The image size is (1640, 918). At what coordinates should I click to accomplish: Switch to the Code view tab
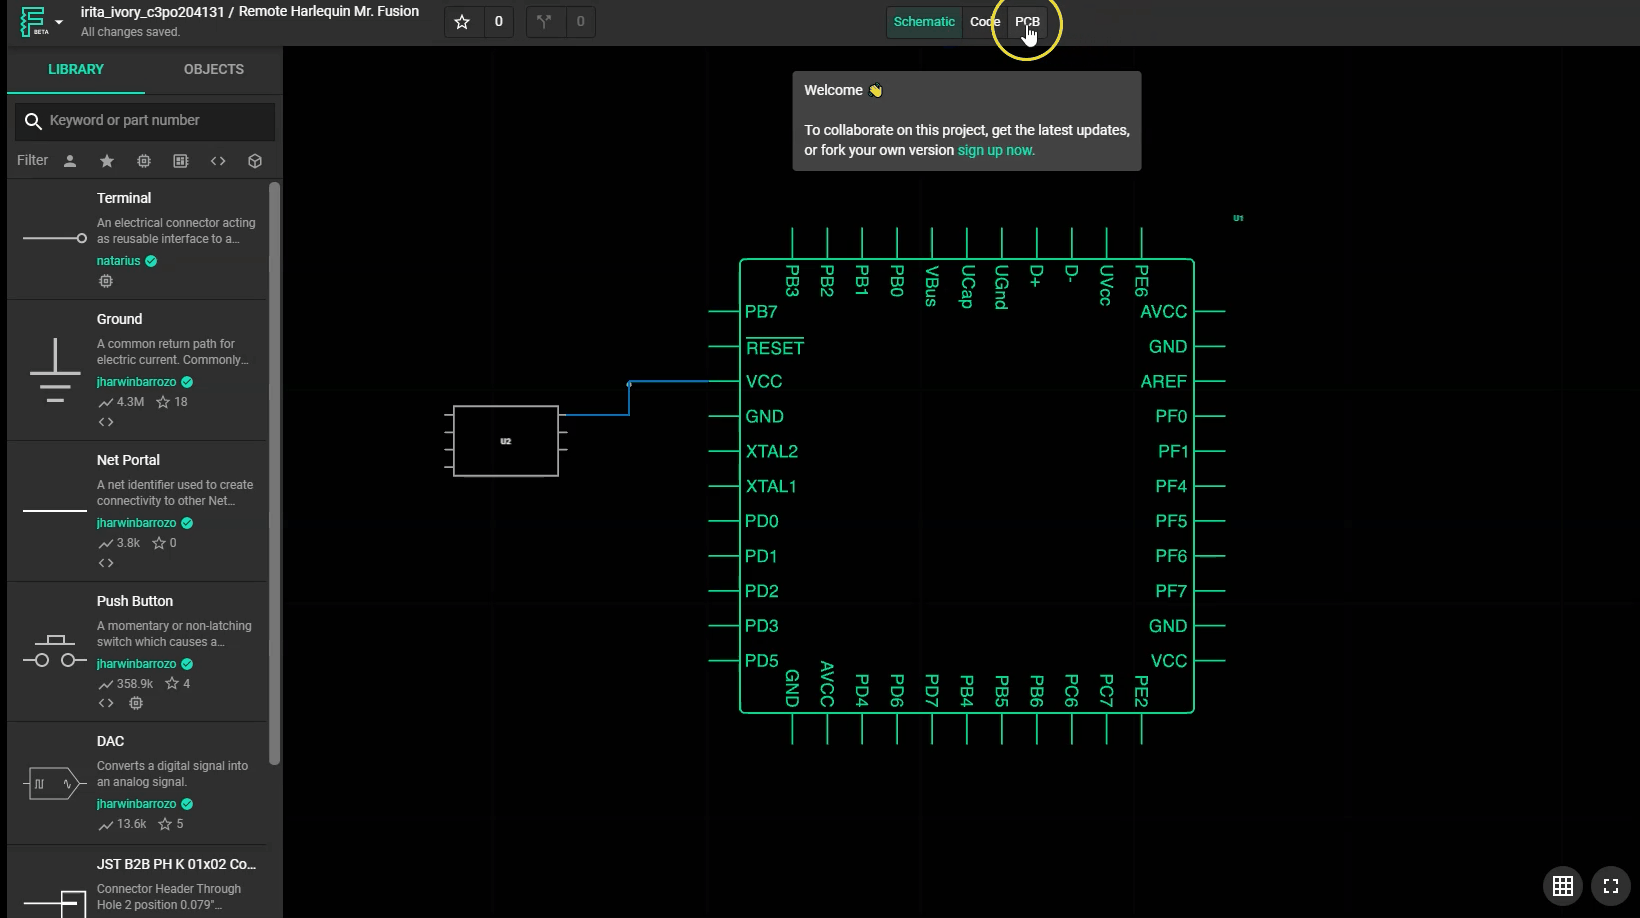click(984, 22)
